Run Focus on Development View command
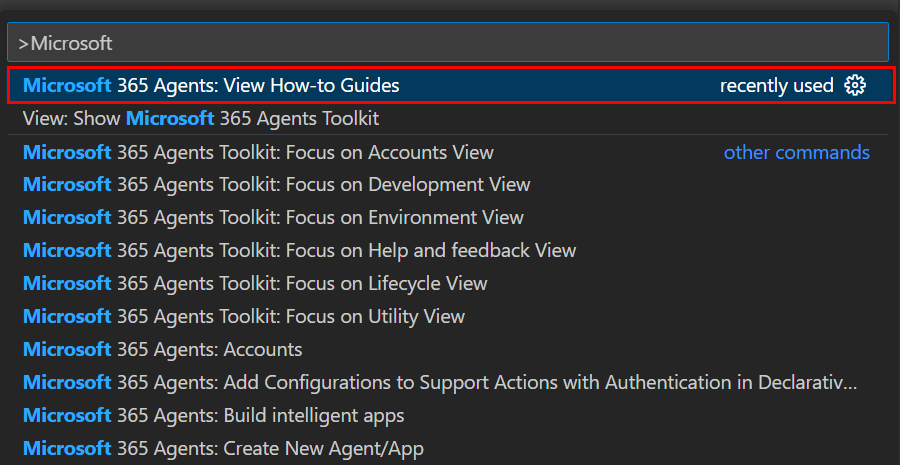Image resolution: width=900 pixels, height=465 pixels. 276,185
